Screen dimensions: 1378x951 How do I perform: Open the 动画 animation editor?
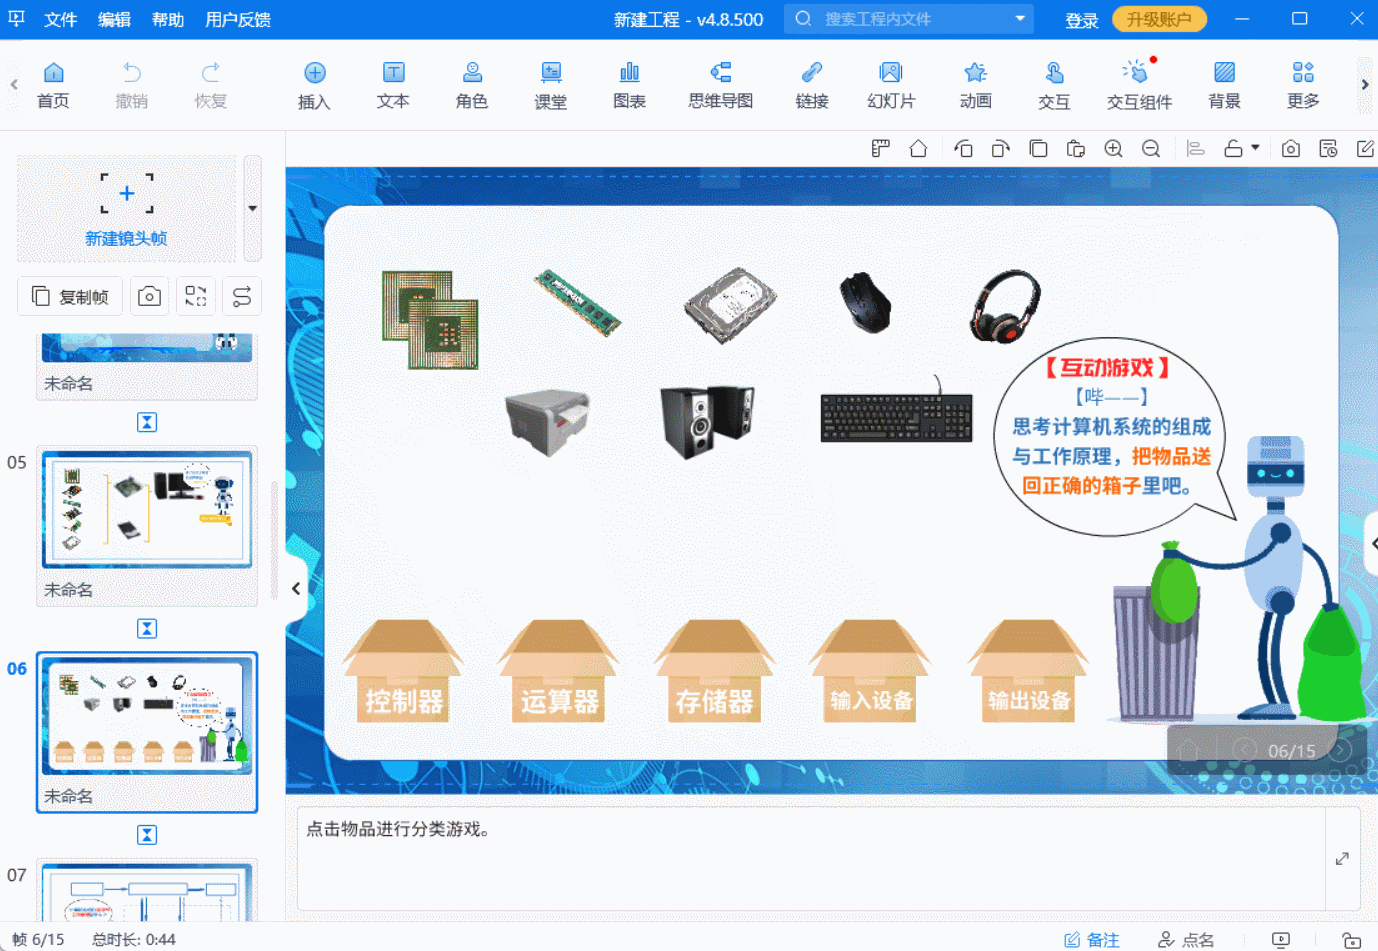(975, 84)
